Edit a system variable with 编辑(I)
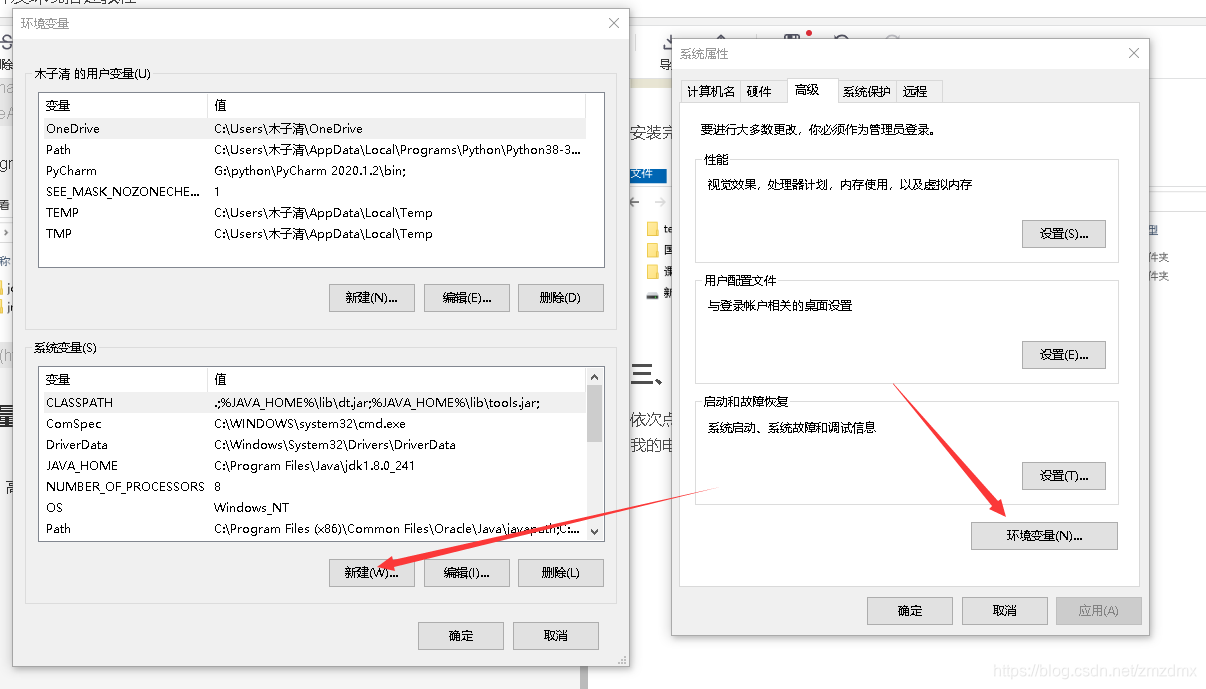The width and height of the screenshot is (1206, 689). point(466,572)
